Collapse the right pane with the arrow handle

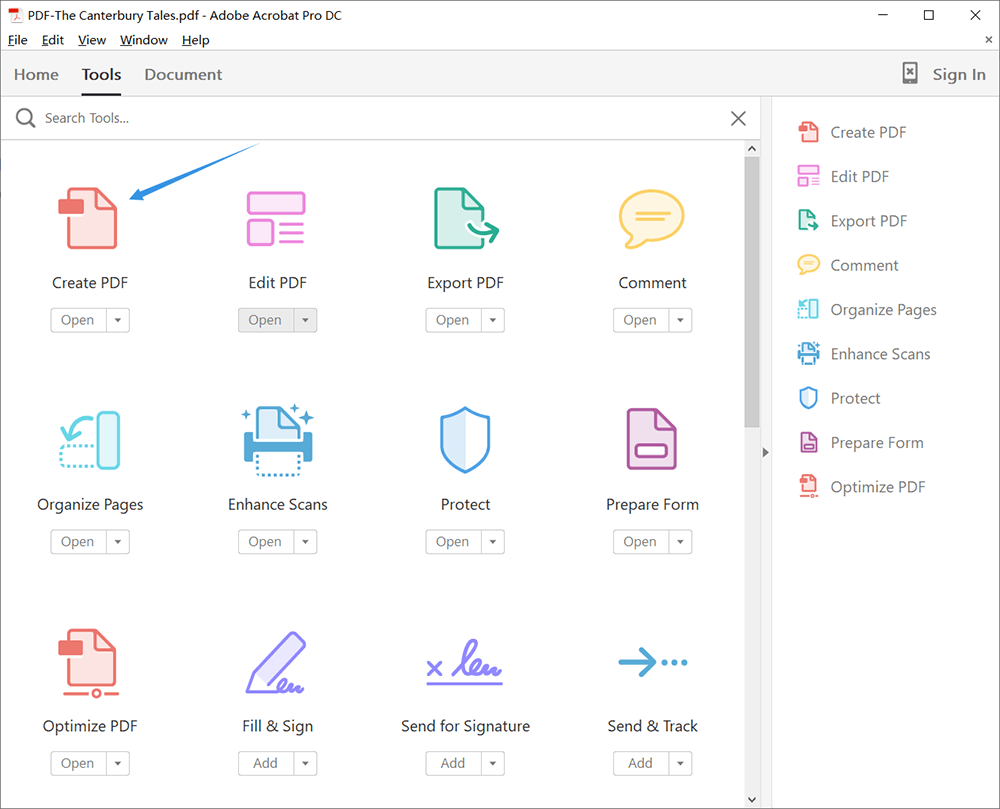[x=766, y=453]
